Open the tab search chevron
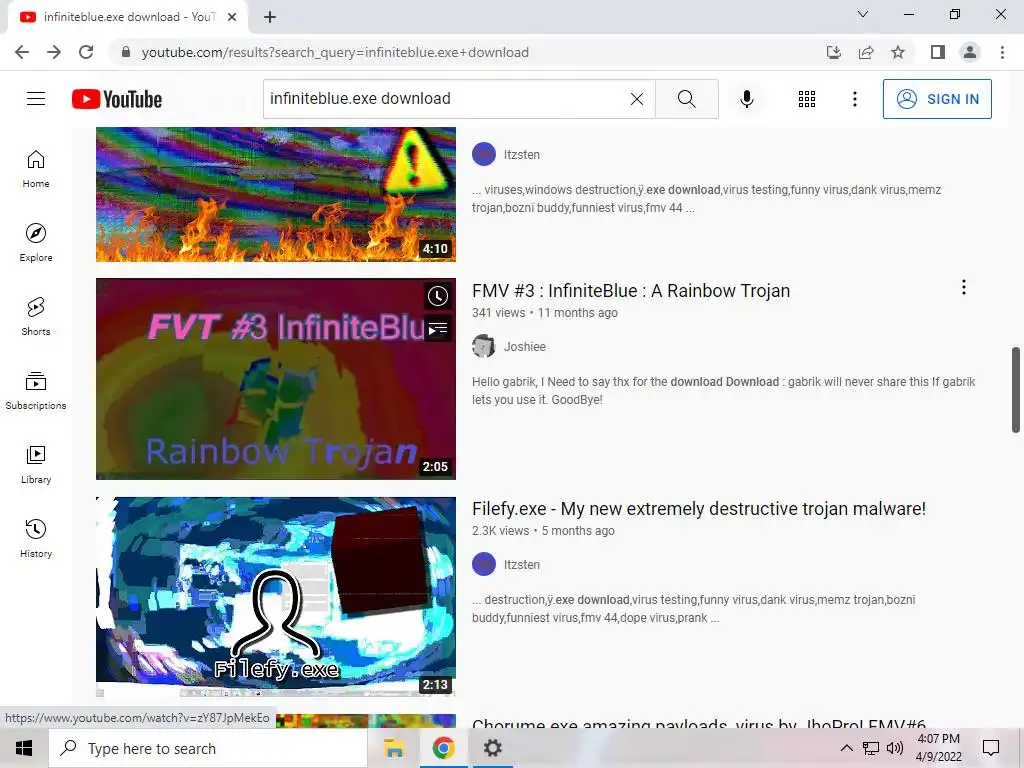The image size is (1024, 768). tap(863, 14)
